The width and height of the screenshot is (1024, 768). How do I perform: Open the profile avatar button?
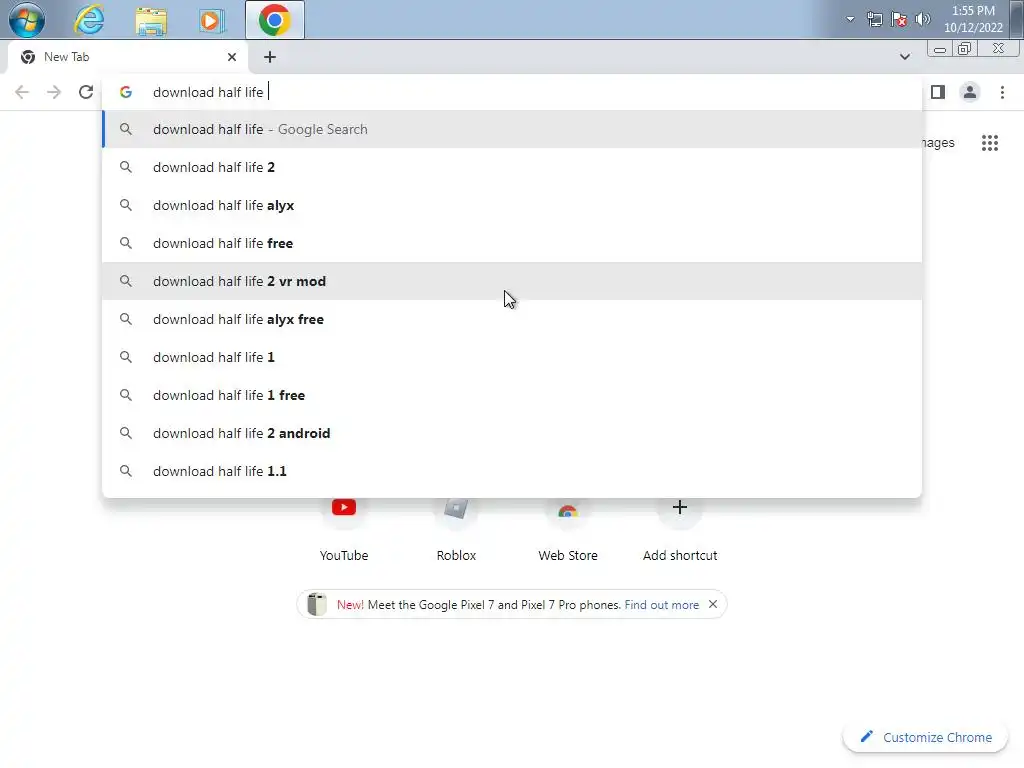pyautogui.click(x=970, y=92)
